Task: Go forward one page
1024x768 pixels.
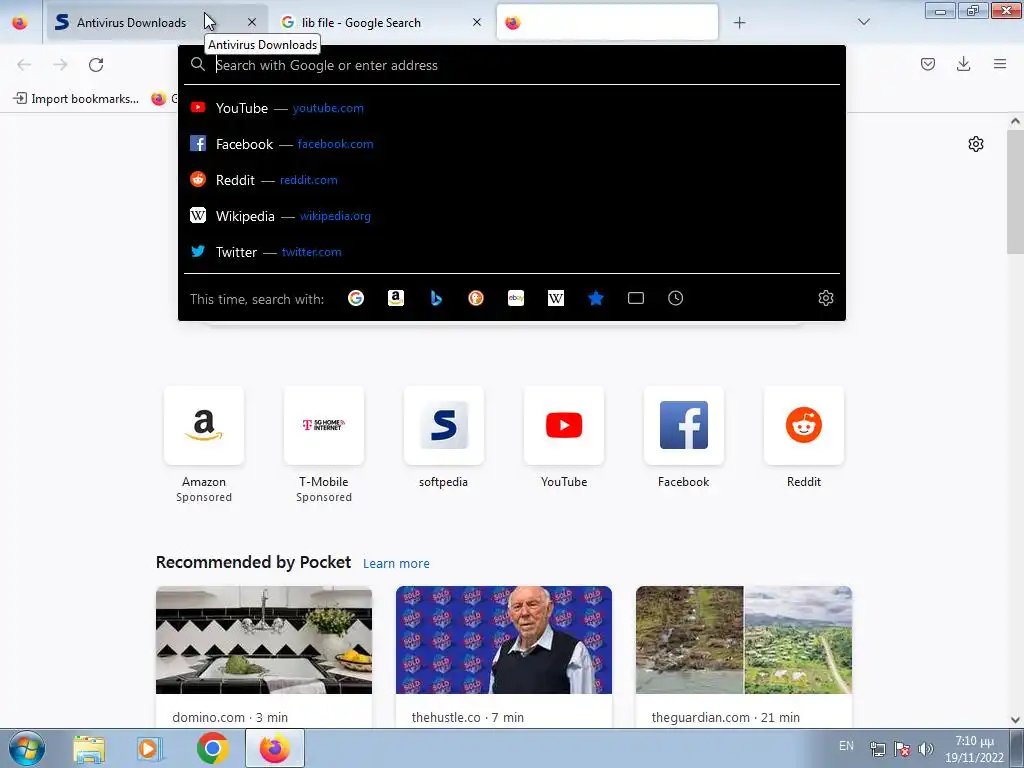Action: (60, 65)
